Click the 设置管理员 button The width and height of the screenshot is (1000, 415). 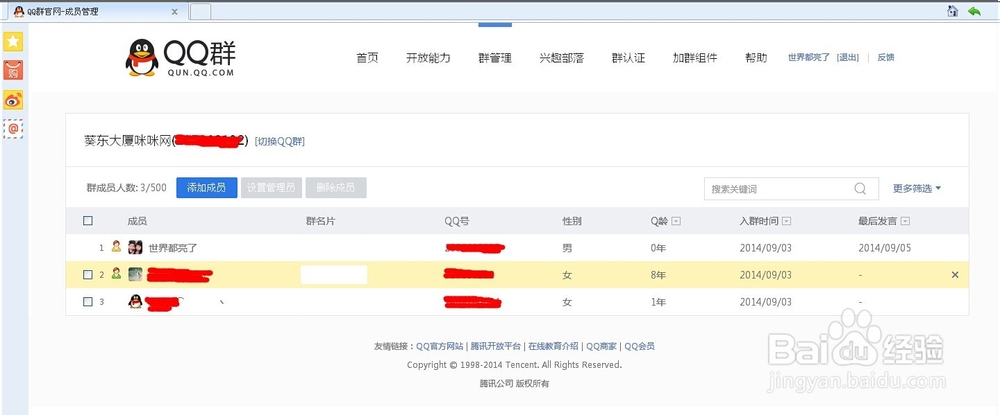[x=271, y=187]
